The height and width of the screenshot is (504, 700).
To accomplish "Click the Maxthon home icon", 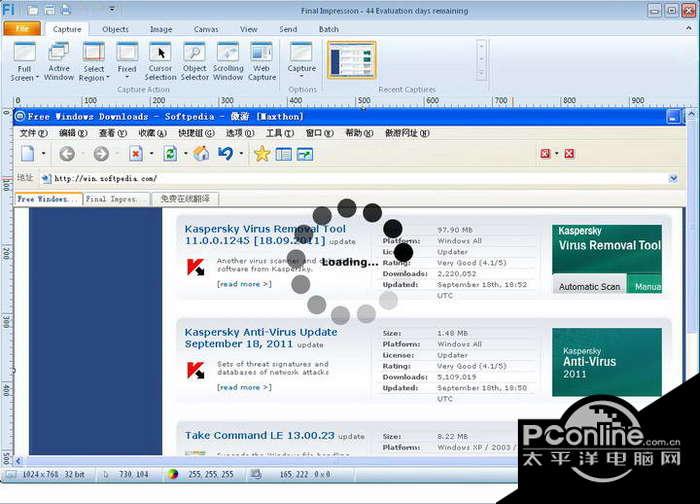I will pos(201,154).
